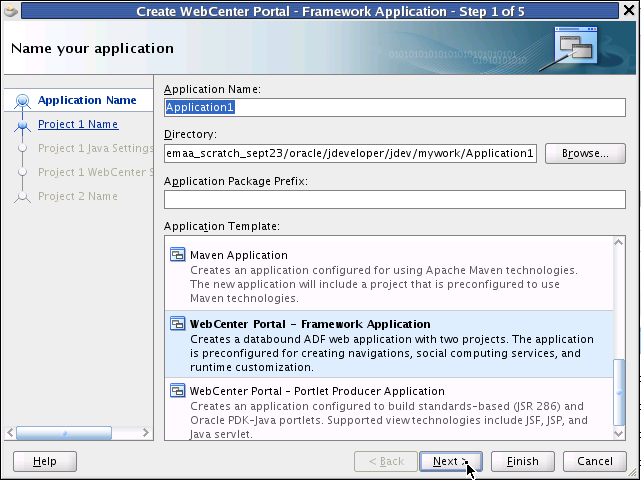Click the Finish button
Screen dimensions: 641x480
pos(522,462)
